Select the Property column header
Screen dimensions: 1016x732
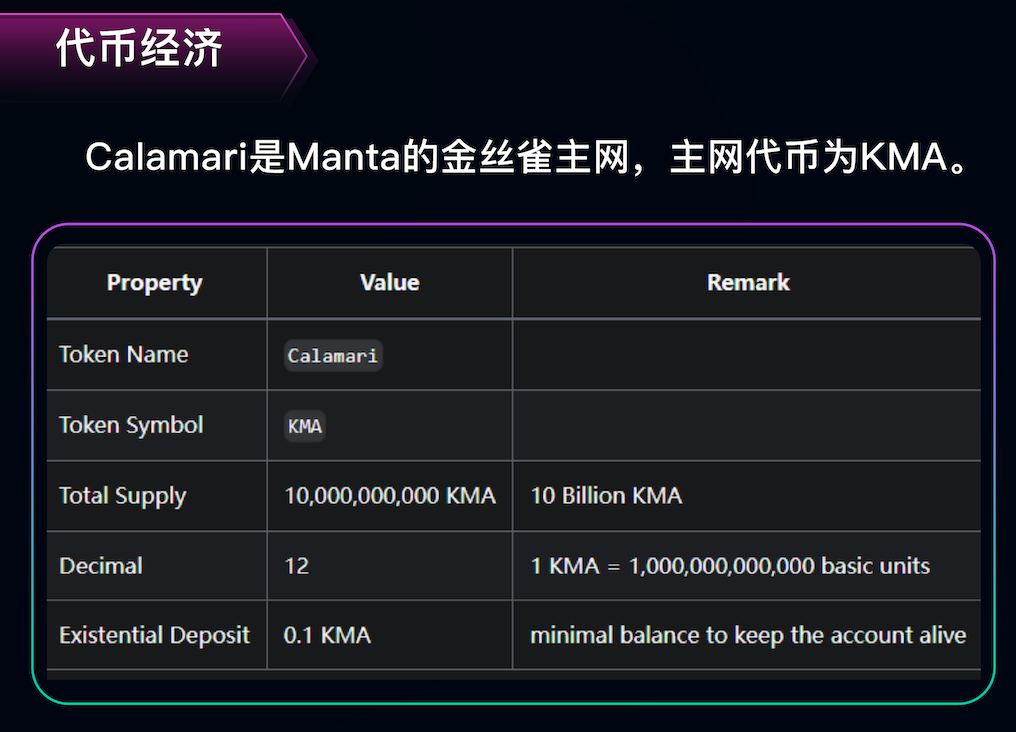click(x=155, y=283)
